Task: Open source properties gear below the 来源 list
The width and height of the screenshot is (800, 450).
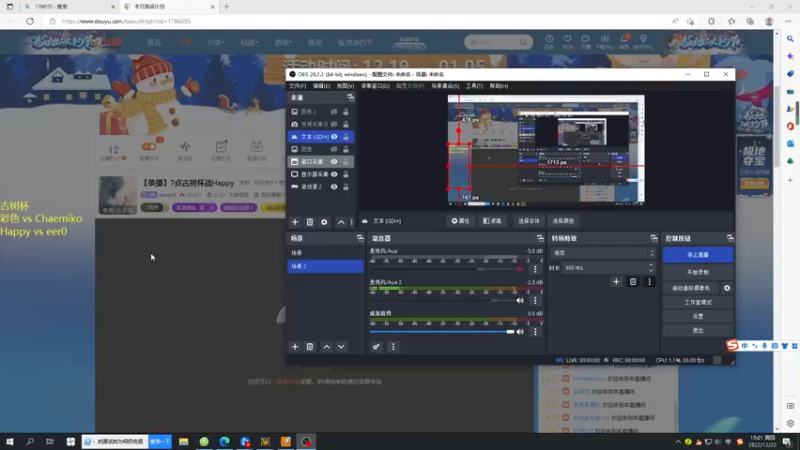Action: [x=324, y=222]
